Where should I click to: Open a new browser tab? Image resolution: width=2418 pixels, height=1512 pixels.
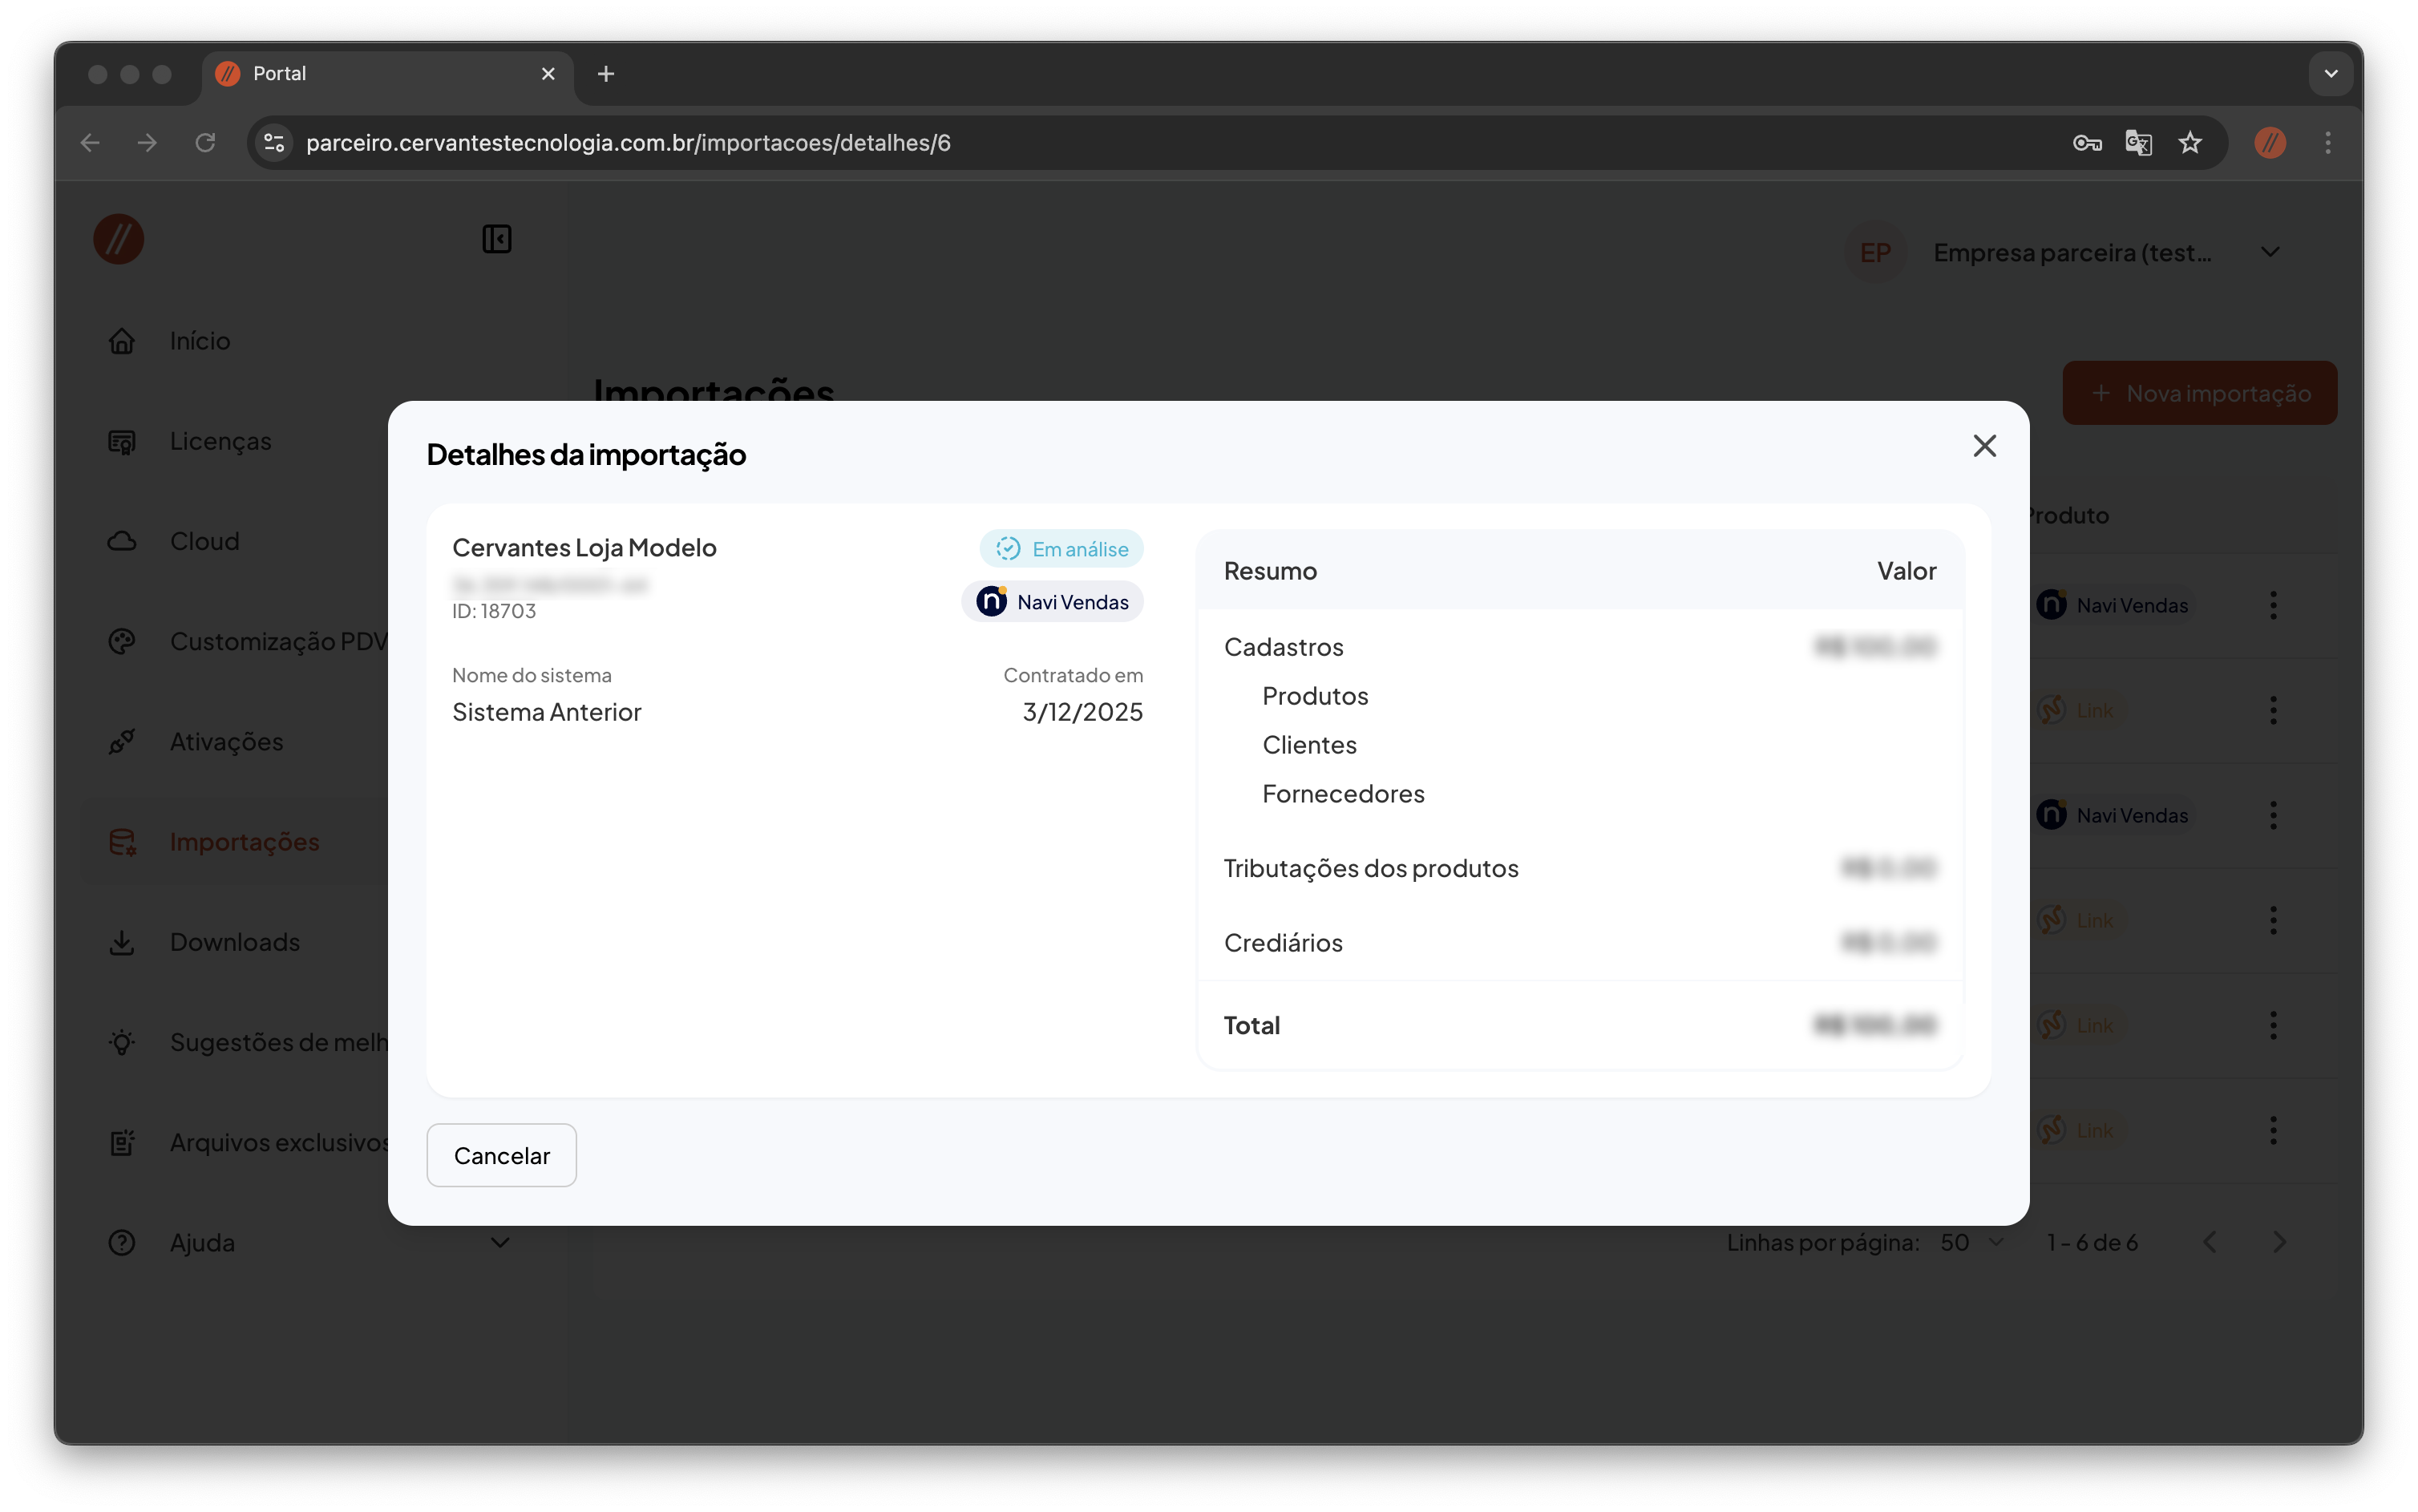606,74
